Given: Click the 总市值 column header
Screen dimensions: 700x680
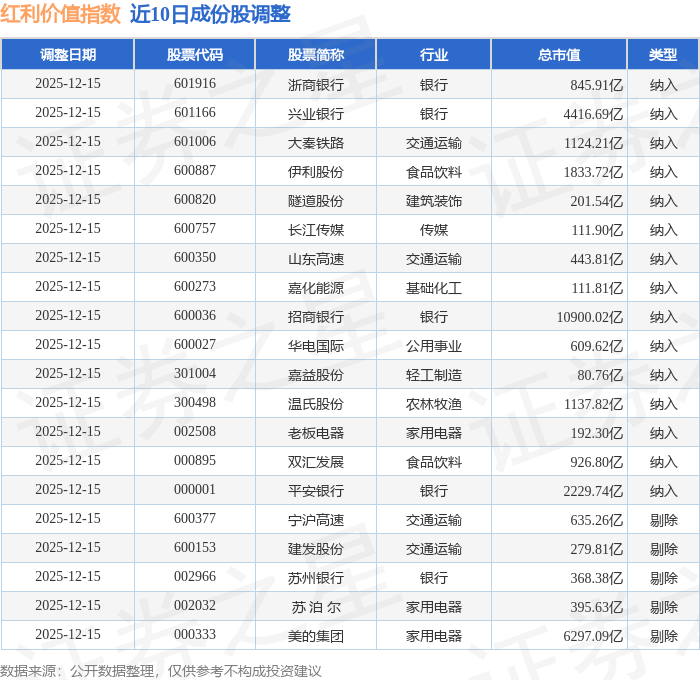Looking at the screenshot, I should point(559,54).
